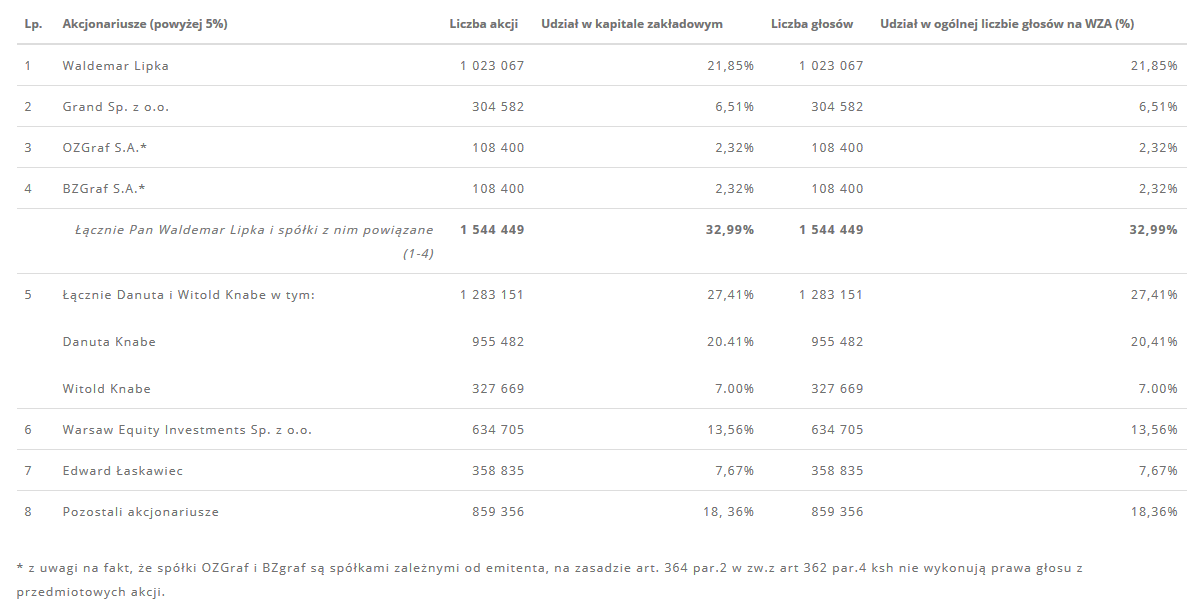Click the 'Udział w ogólnej liczbie głosów' header
The width and height of the screenshot is (1199, 606).
coord(1006,24)
